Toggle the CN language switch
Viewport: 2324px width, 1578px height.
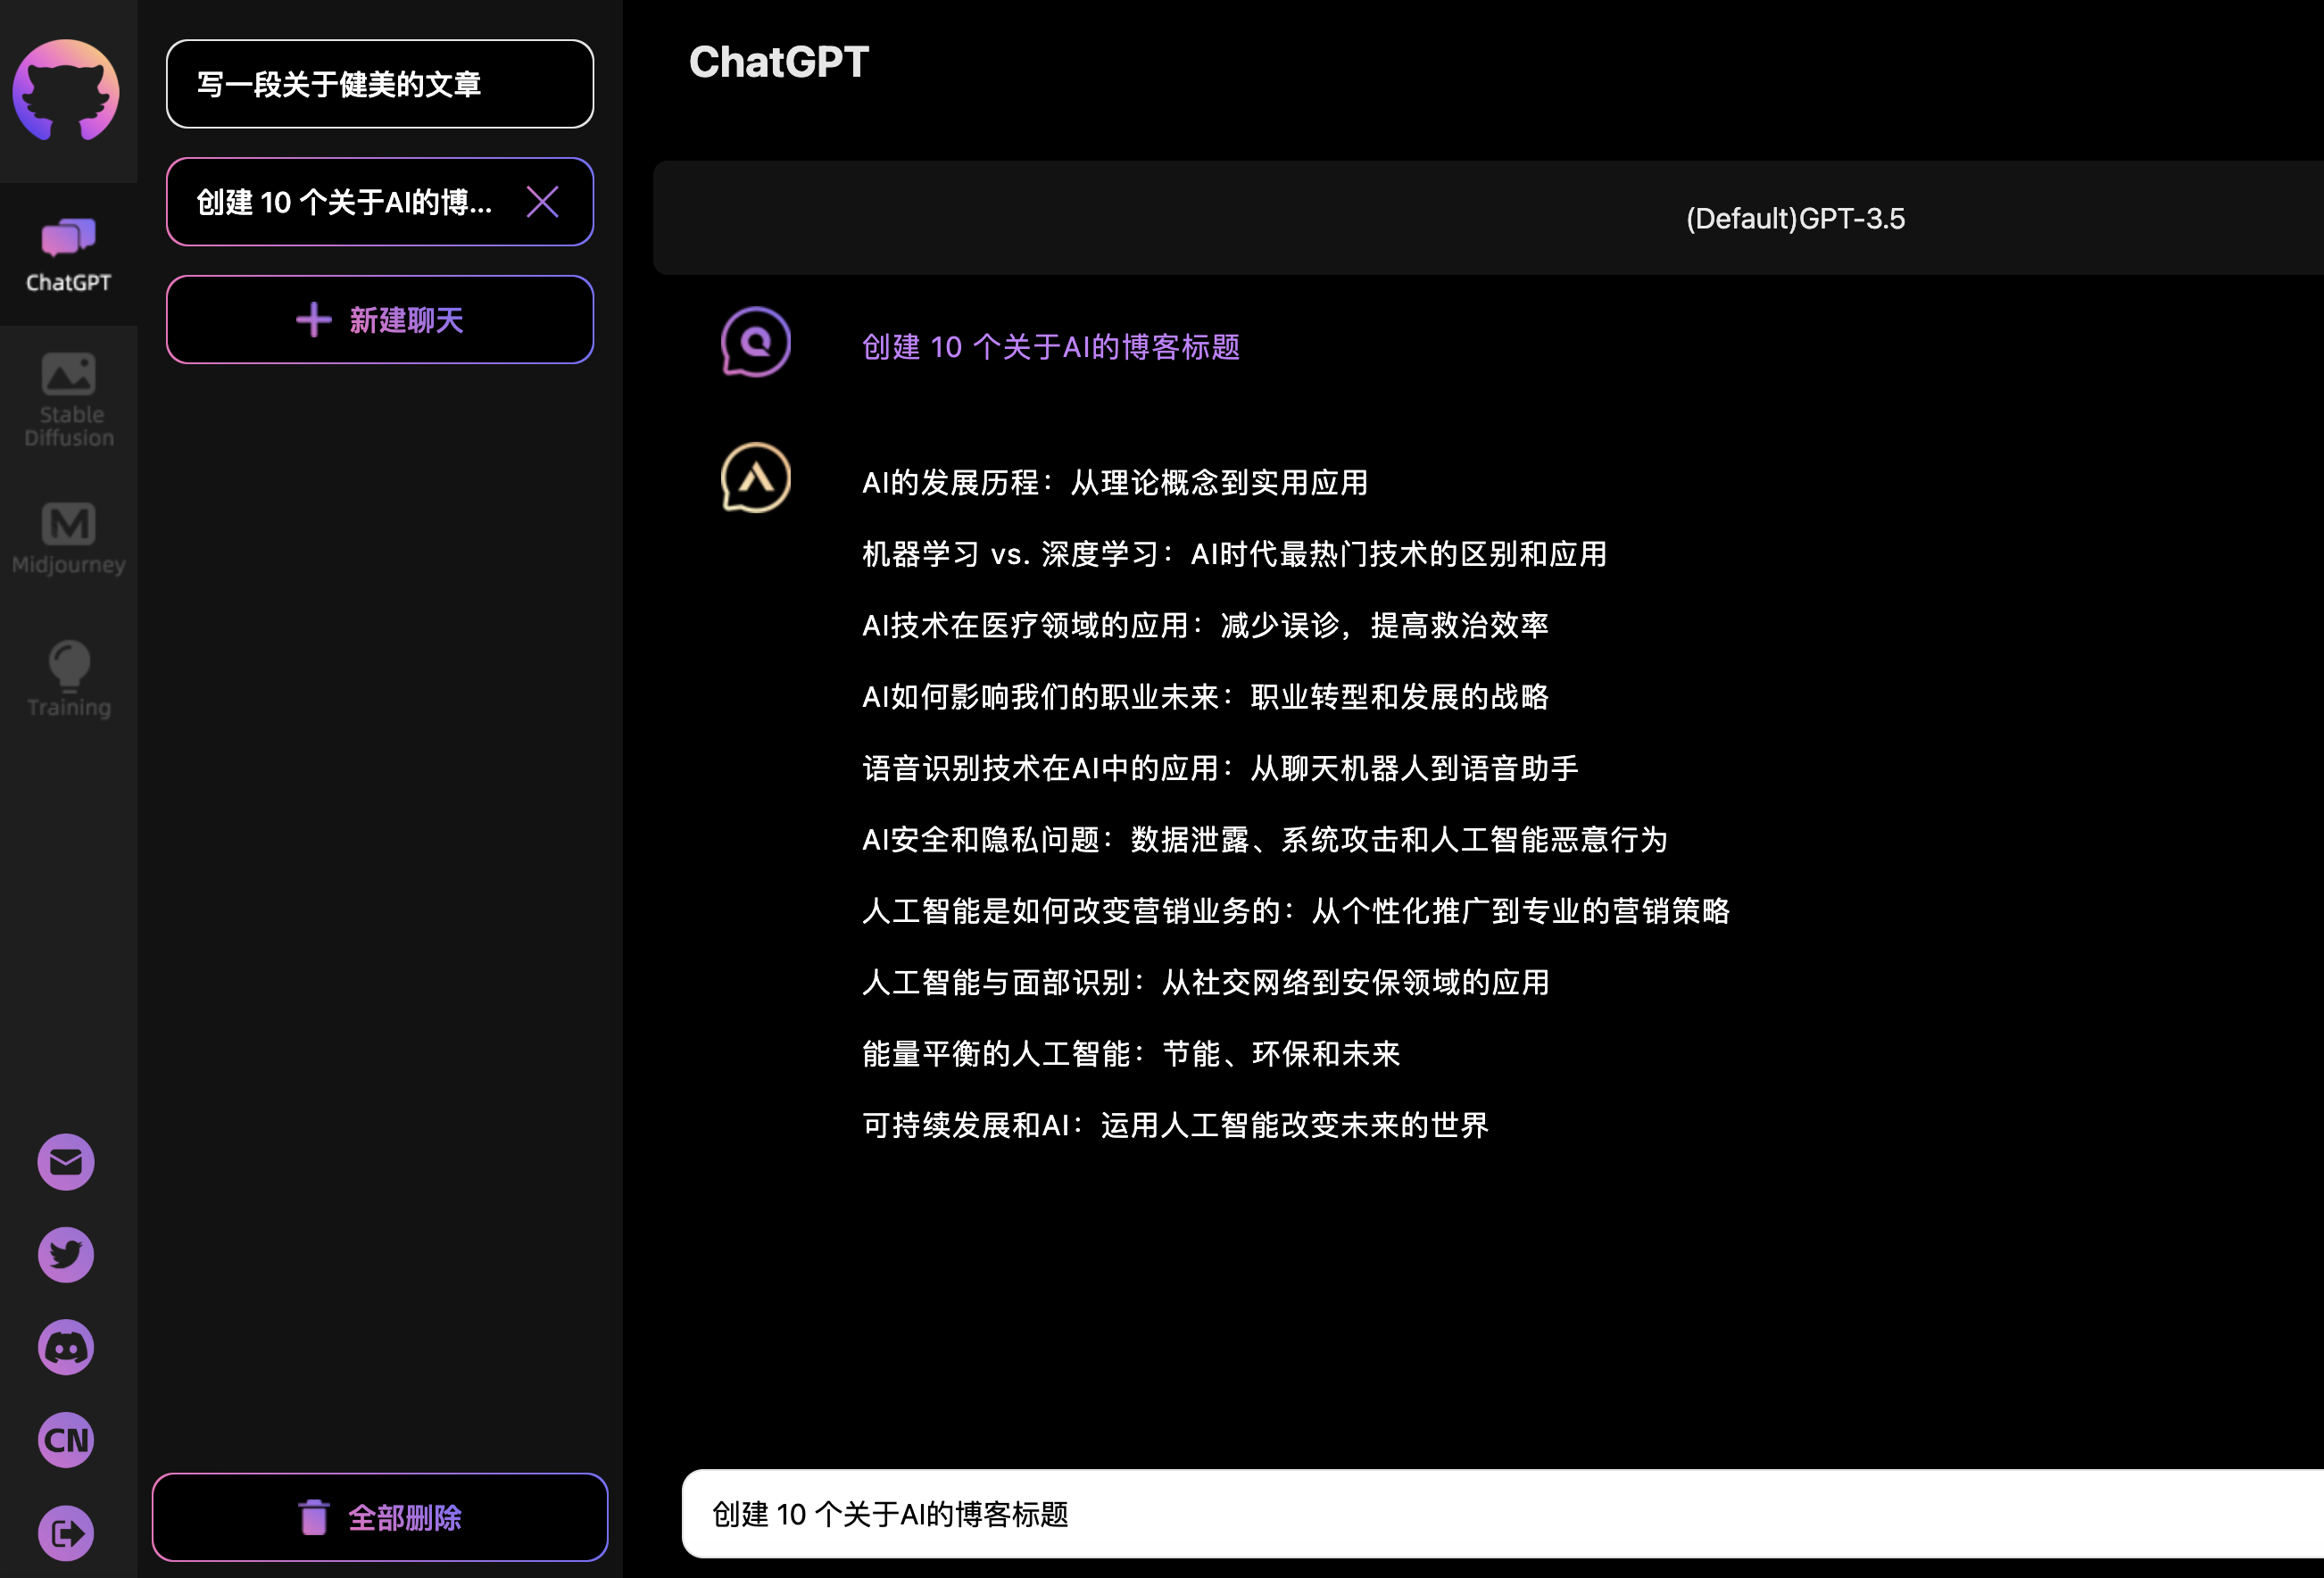pos(66,1439)
